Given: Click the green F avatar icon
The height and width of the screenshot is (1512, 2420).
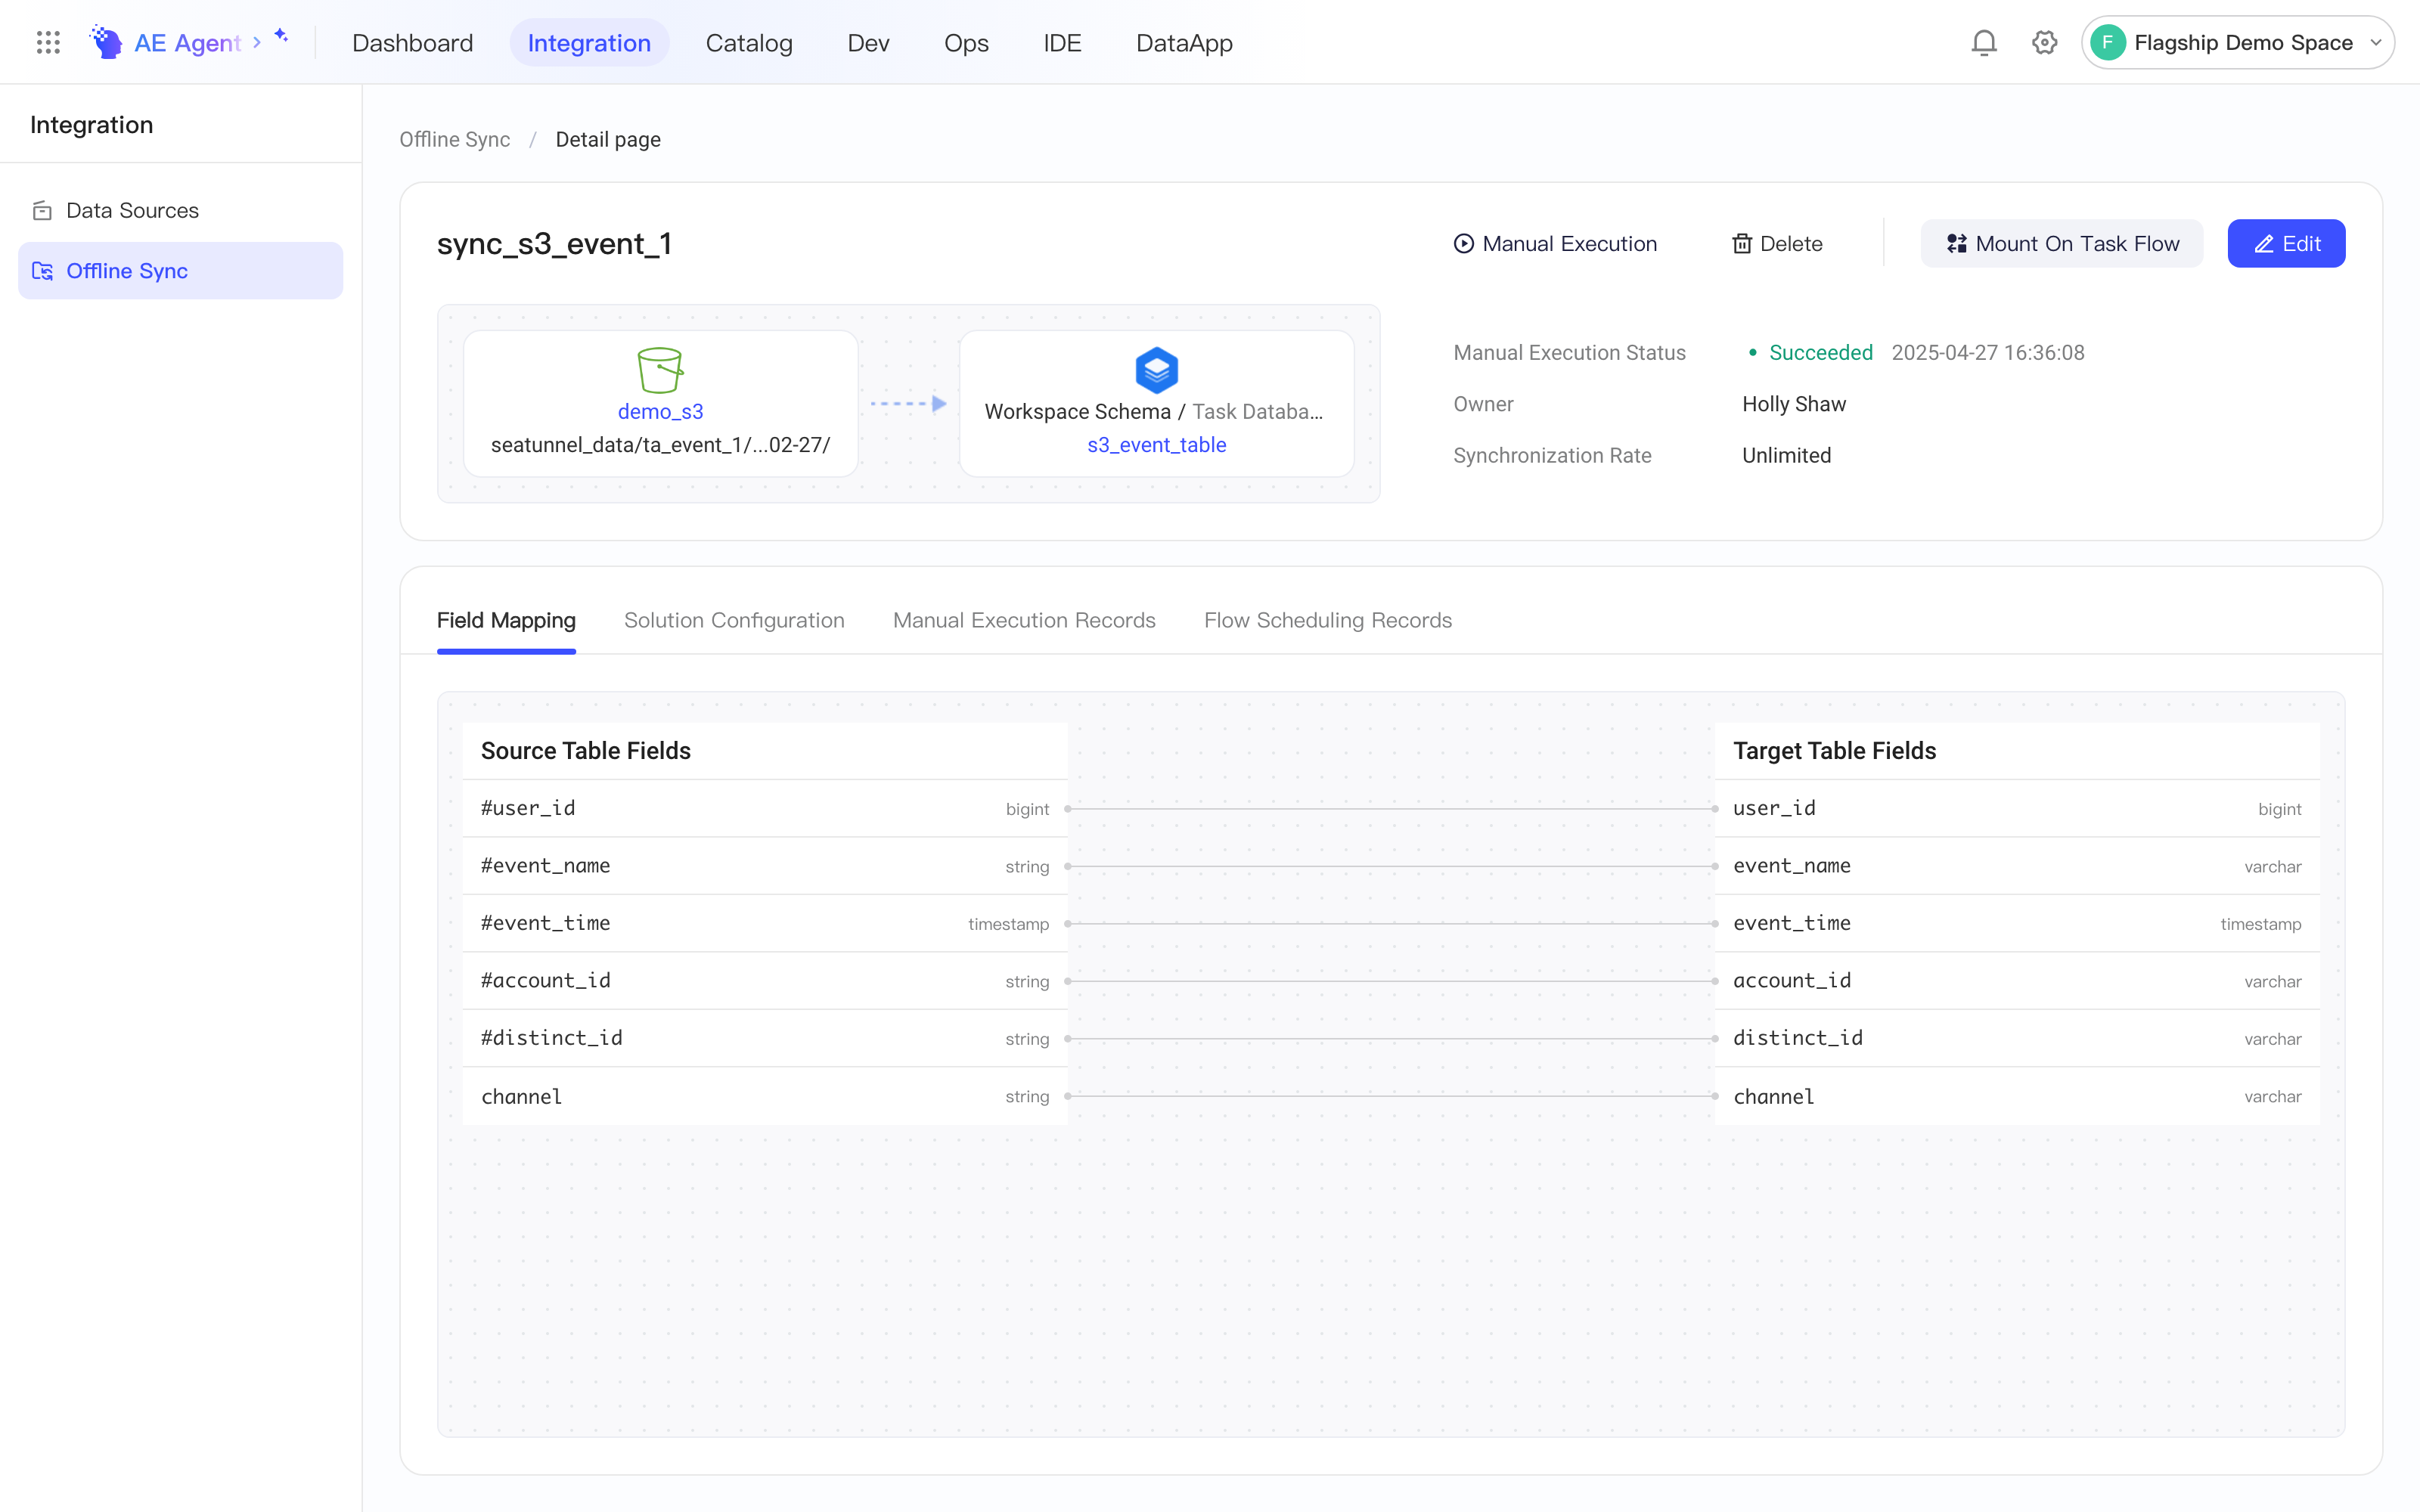Looking at the screenshot, I should tap(2108, 42).
